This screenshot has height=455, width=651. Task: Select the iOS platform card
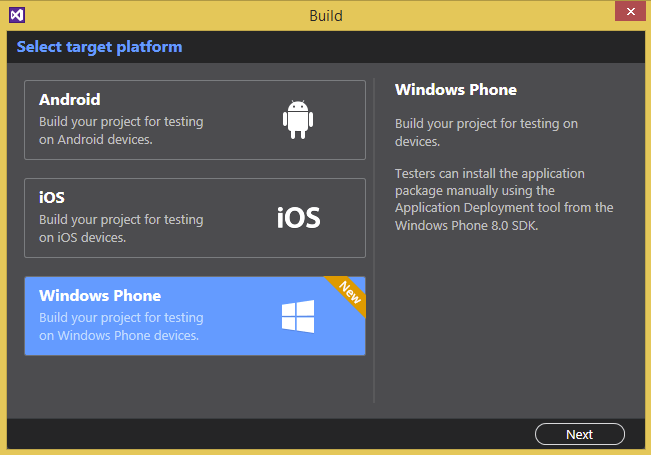coord(195,218)
